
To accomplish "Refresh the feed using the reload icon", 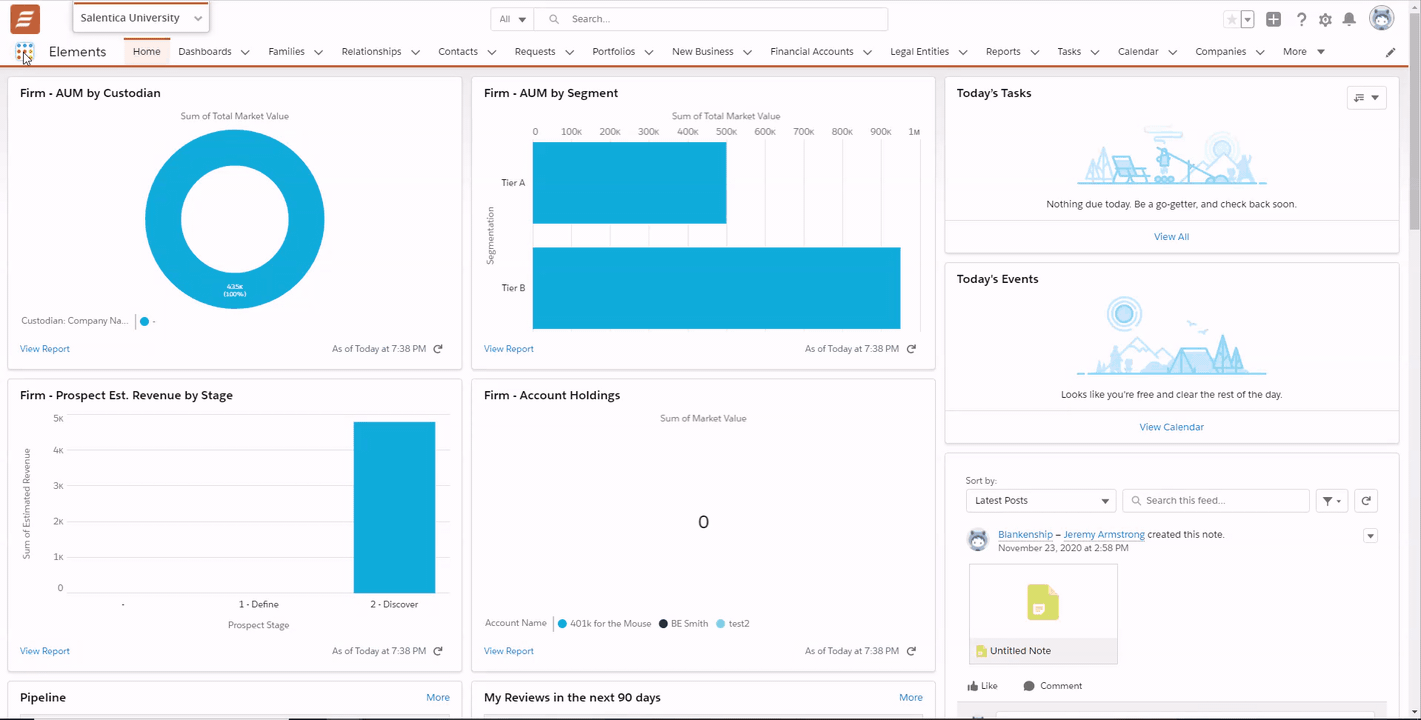I will [1366, 501].
